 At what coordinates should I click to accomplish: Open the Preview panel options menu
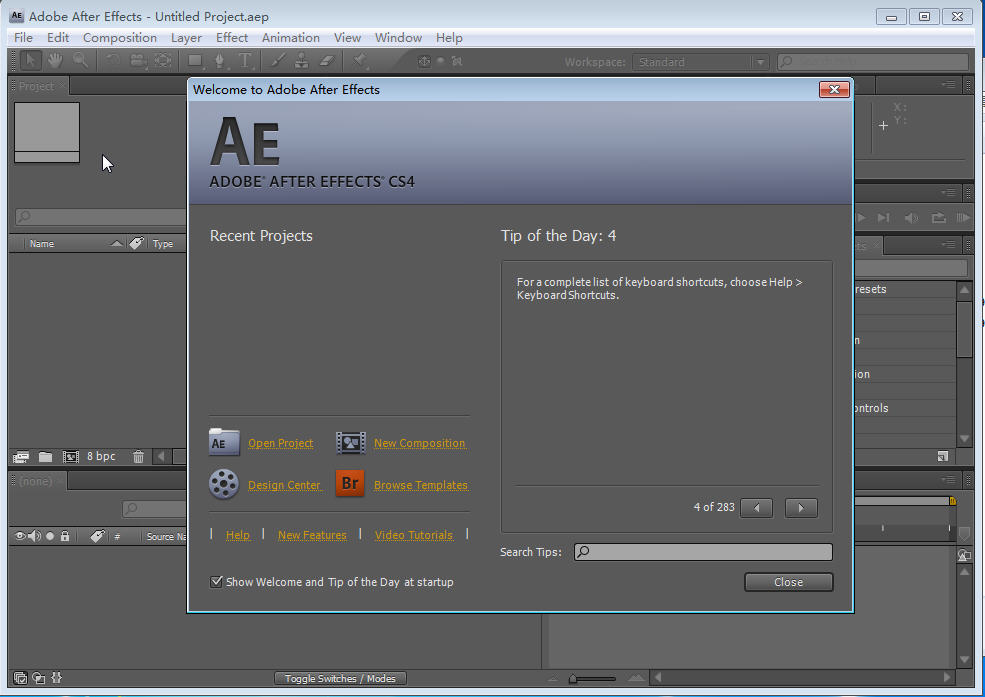tap(948, 192)
